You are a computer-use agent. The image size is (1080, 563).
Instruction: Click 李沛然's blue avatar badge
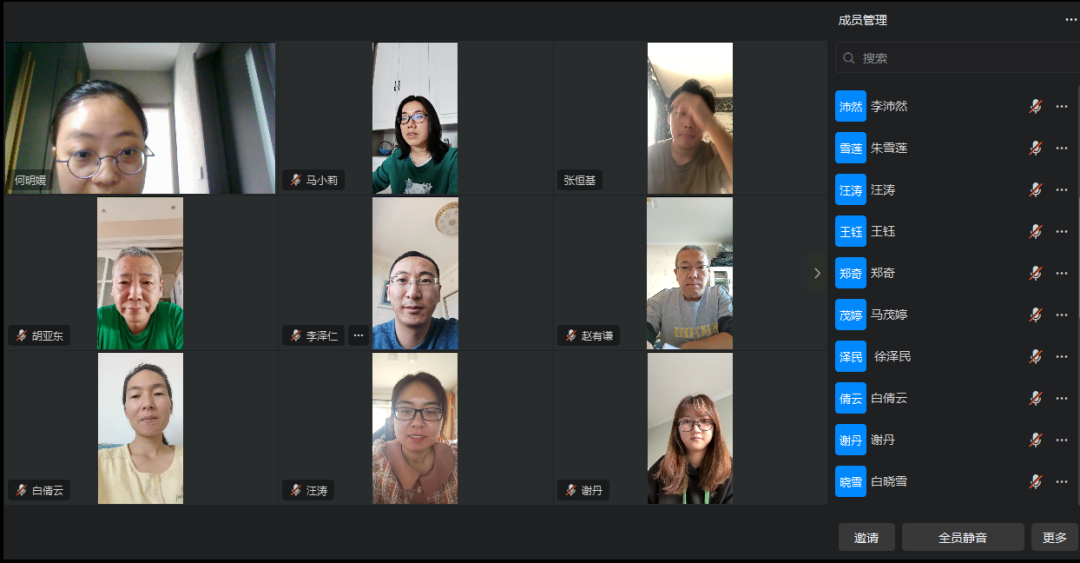point(851,106)
